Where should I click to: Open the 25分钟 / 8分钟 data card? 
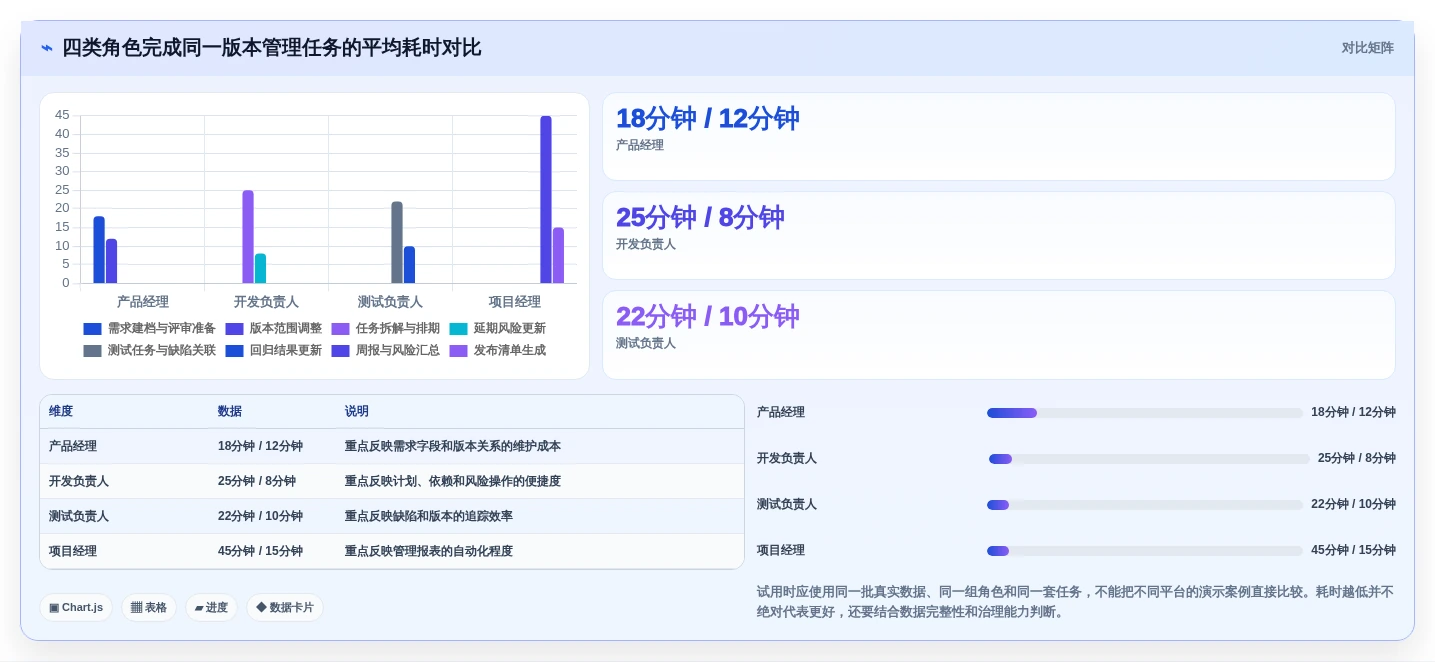pyautogui.click(x=998, y=235)
